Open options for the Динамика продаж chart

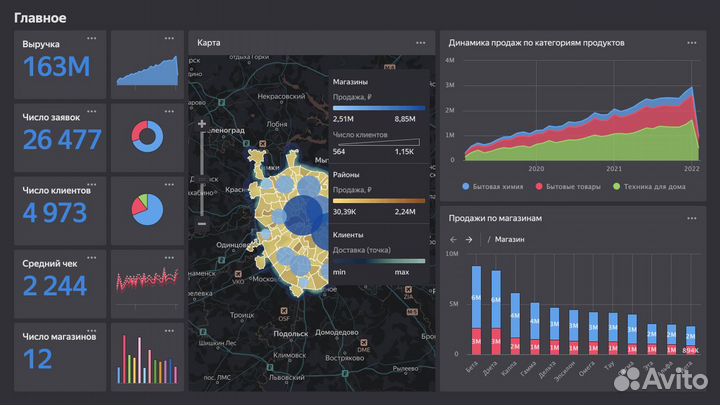691,42
